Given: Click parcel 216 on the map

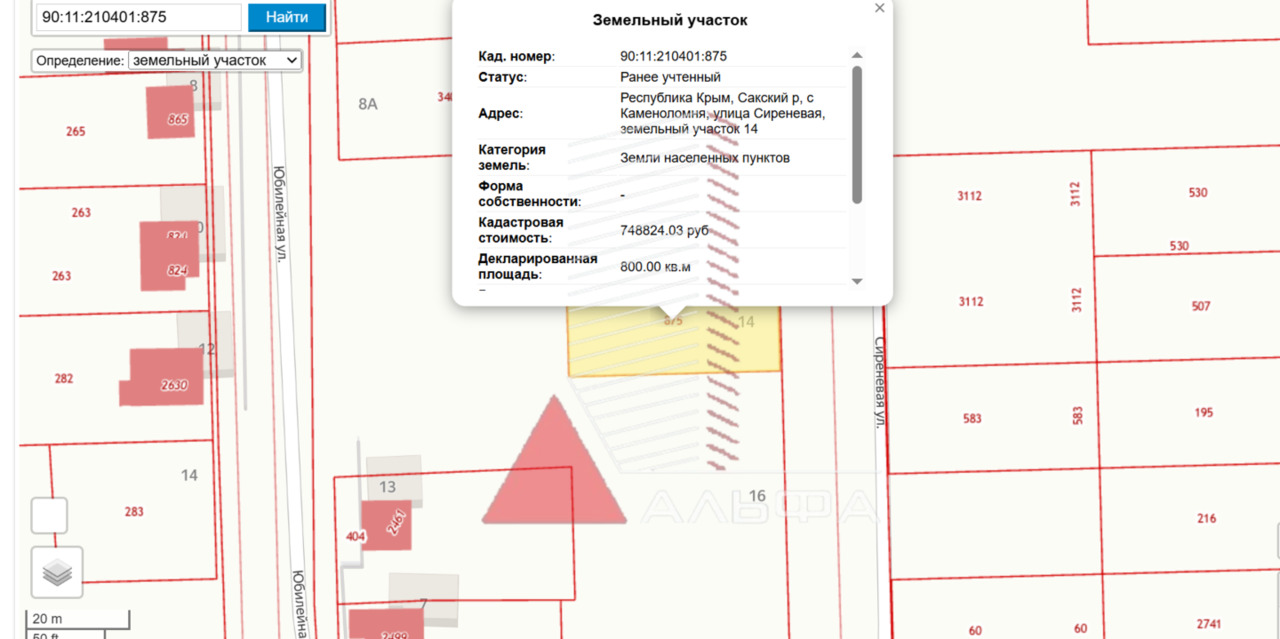Looking at the screenshot, I should click(x=1206, y=518).
